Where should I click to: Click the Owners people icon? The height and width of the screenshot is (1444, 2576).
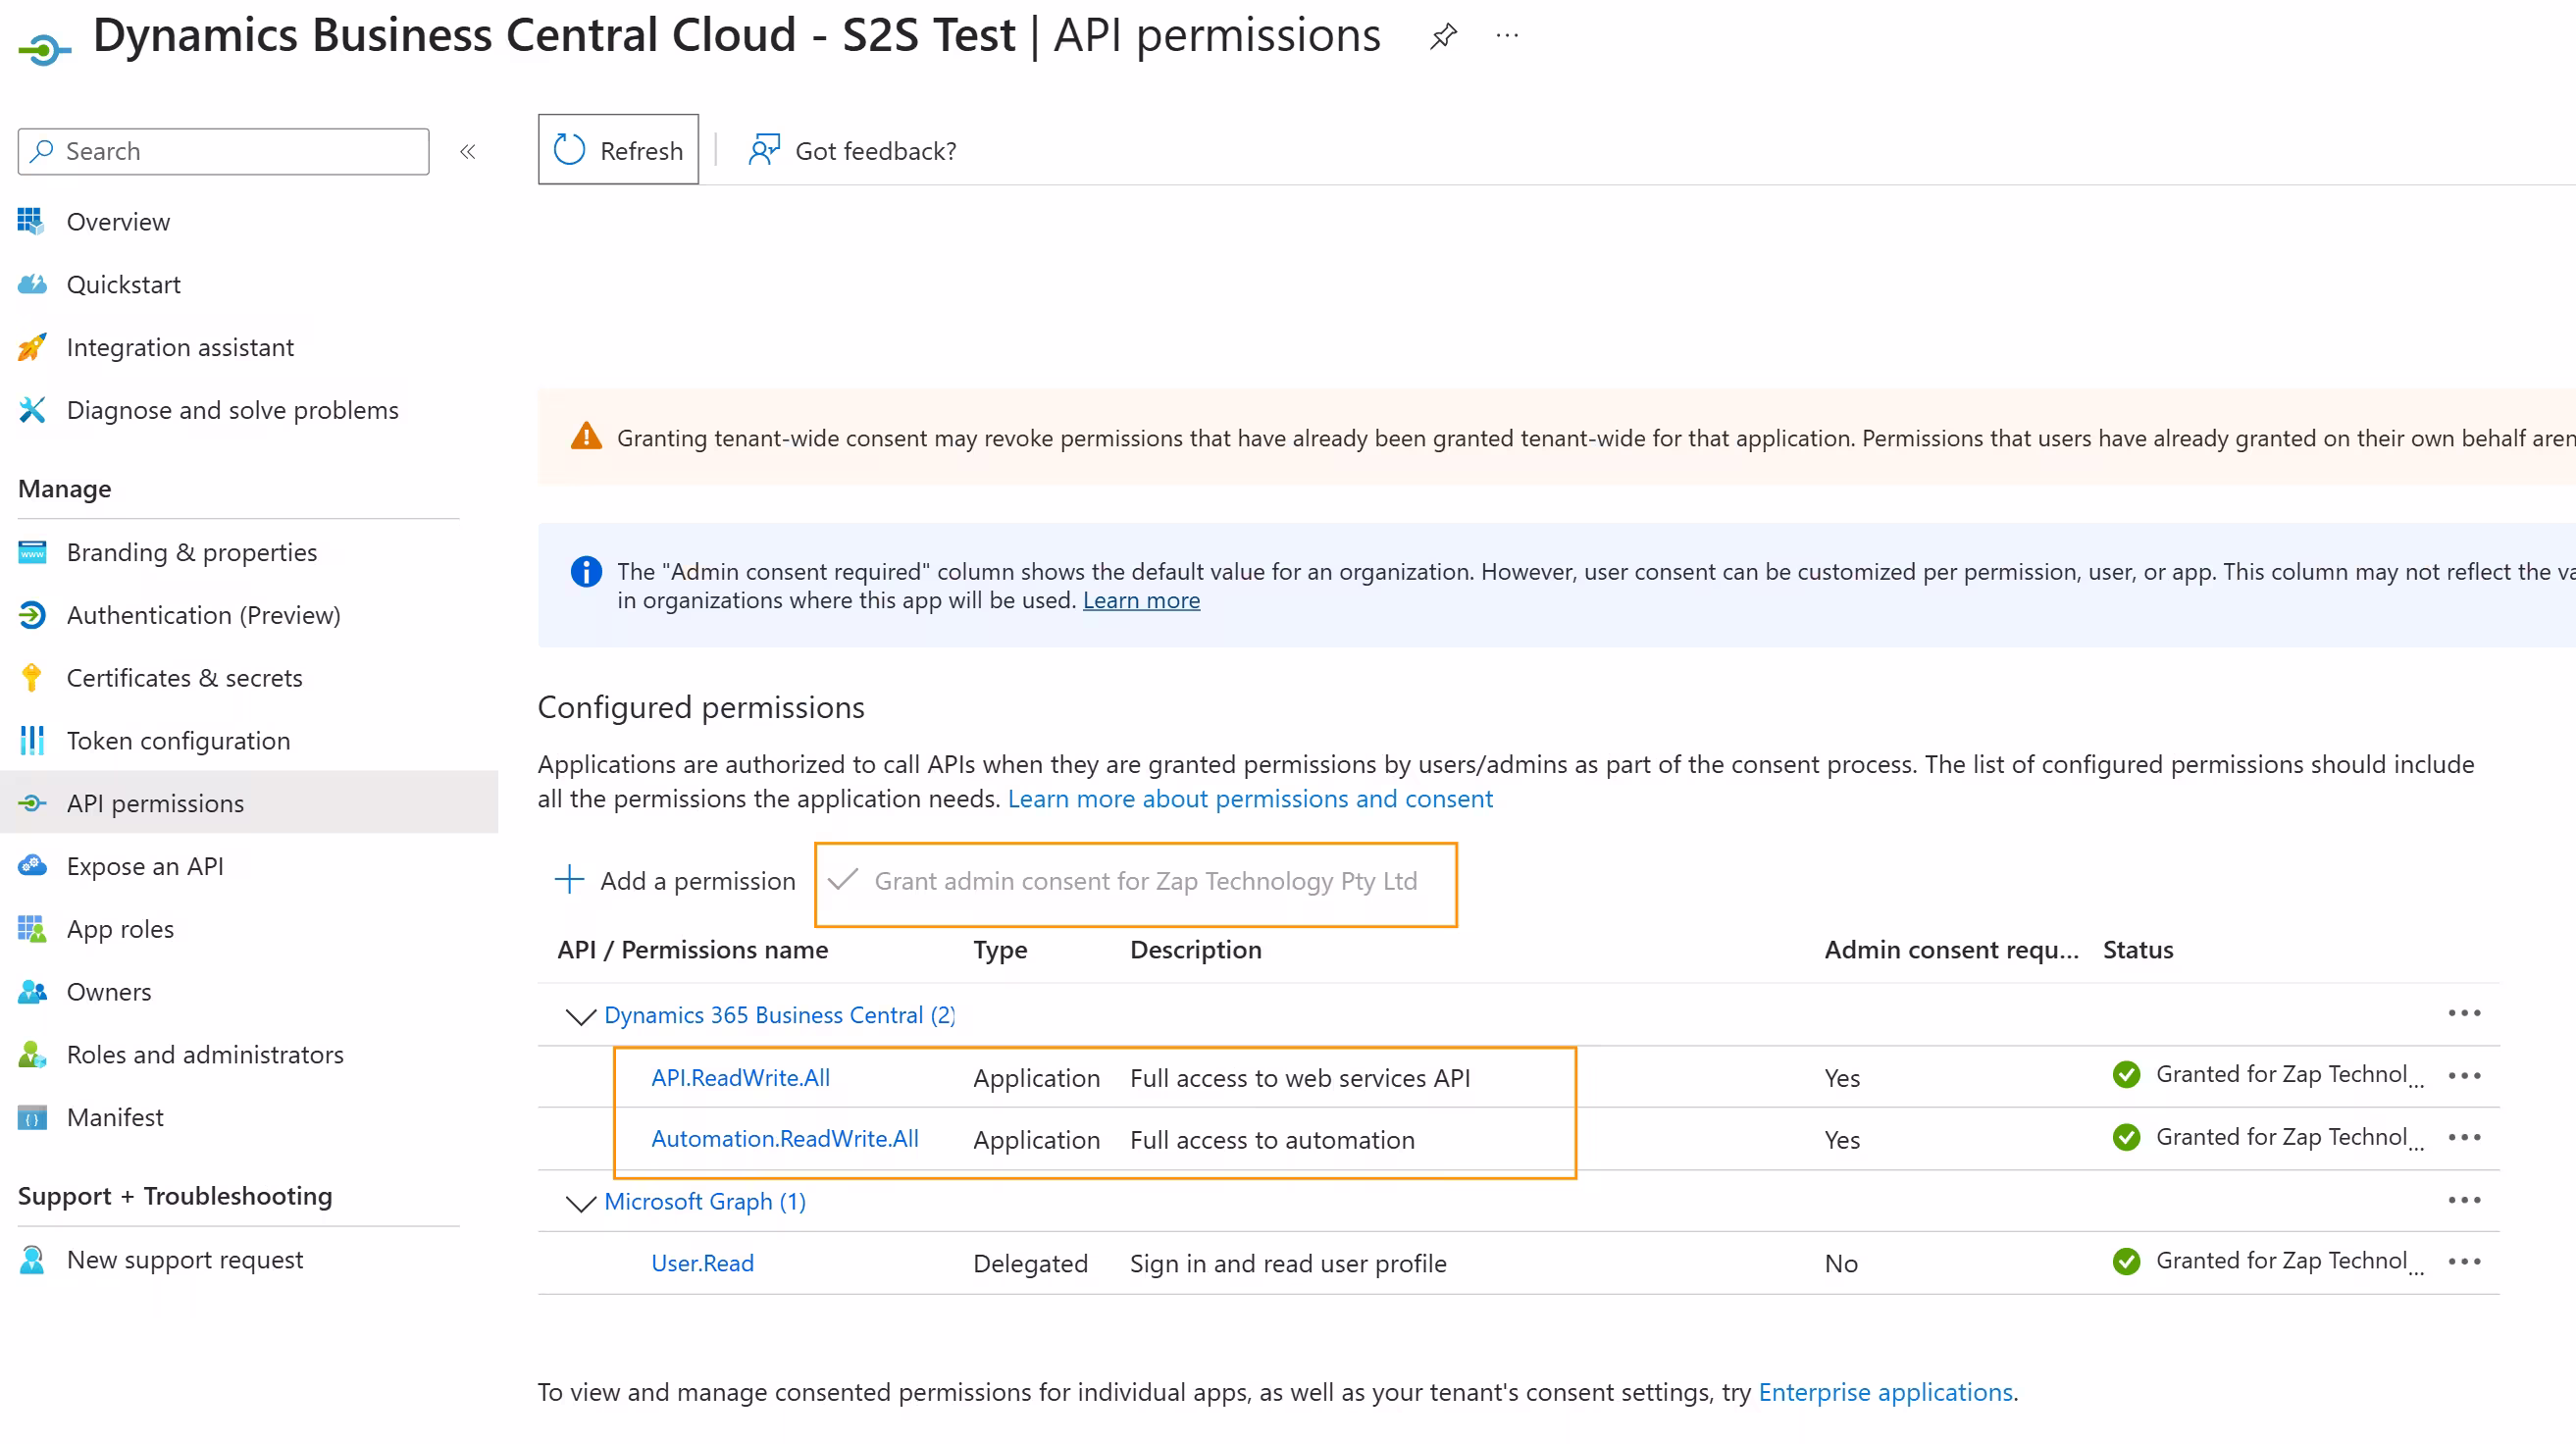[32, 992]
